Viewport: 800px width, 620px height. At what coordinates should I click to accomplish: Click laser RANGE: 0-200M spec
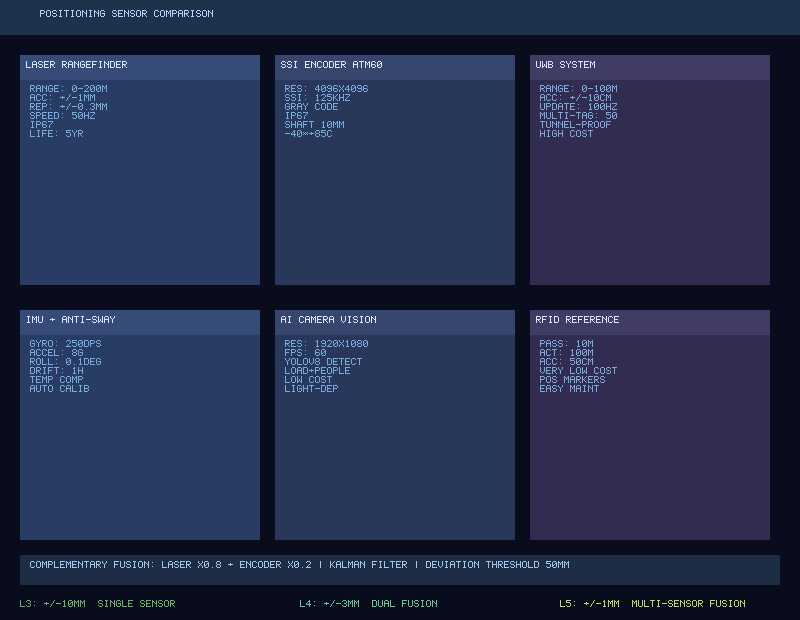(x=68, y=89)
